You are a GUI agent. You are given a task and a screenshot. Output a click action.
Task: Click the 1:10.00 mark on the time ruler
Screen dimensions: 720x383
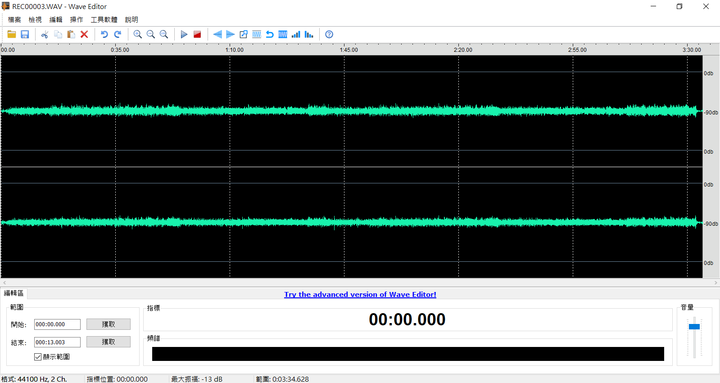coord(234,50)
